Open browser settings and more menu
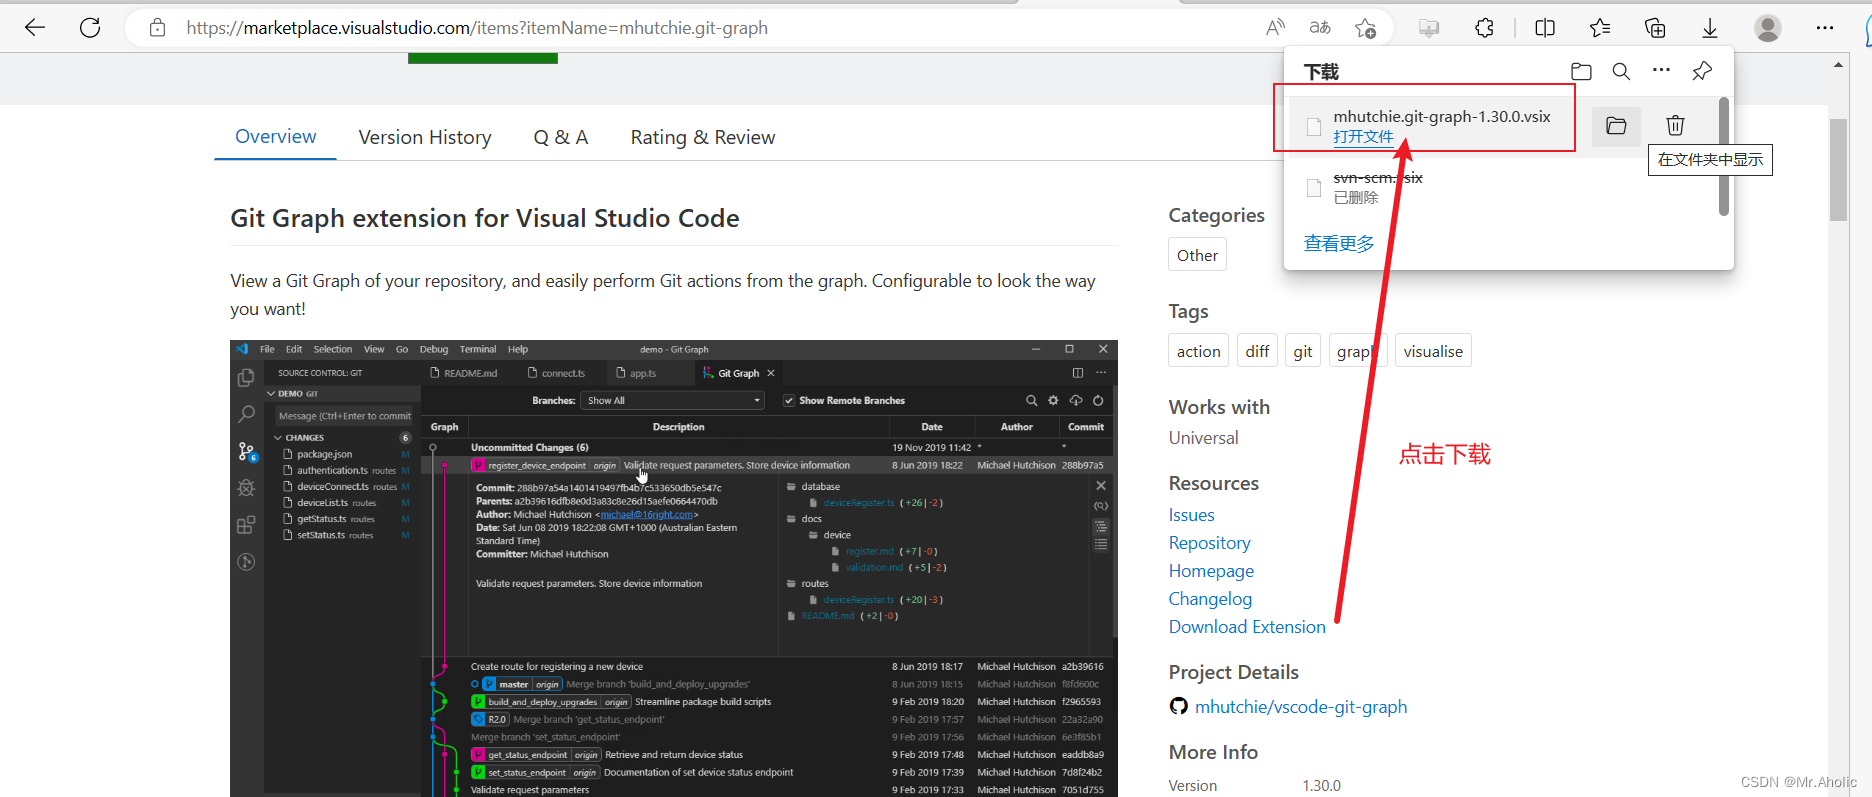This screenshot has height=797, width=1872. 1825,28
